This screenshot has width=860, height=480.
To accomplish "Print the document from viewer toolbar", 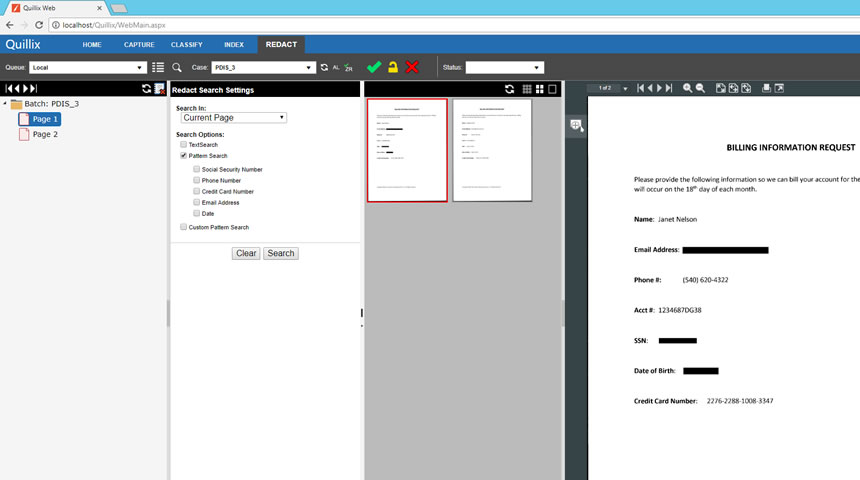I will pyautogui.click(x=766, y=88).
